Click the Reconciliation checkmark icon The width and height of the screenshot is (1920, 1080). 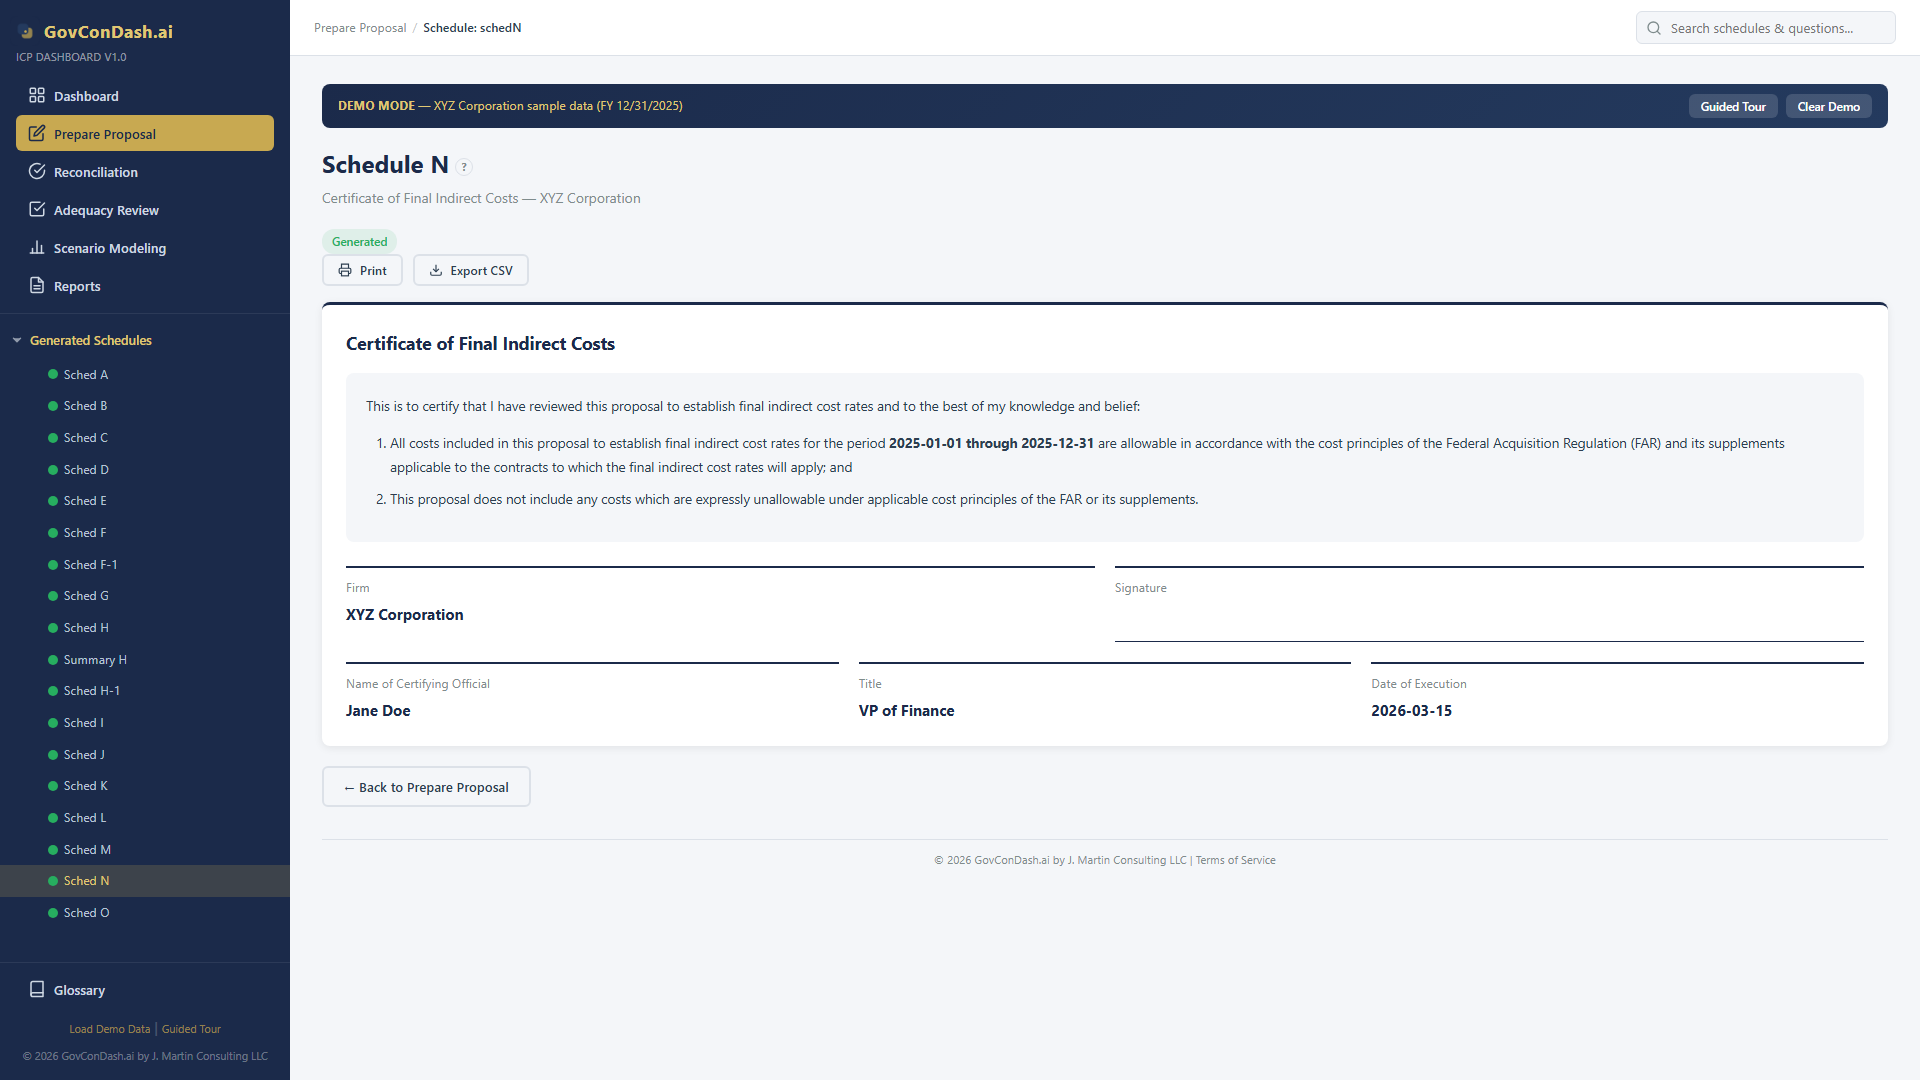tap(37, 172)
